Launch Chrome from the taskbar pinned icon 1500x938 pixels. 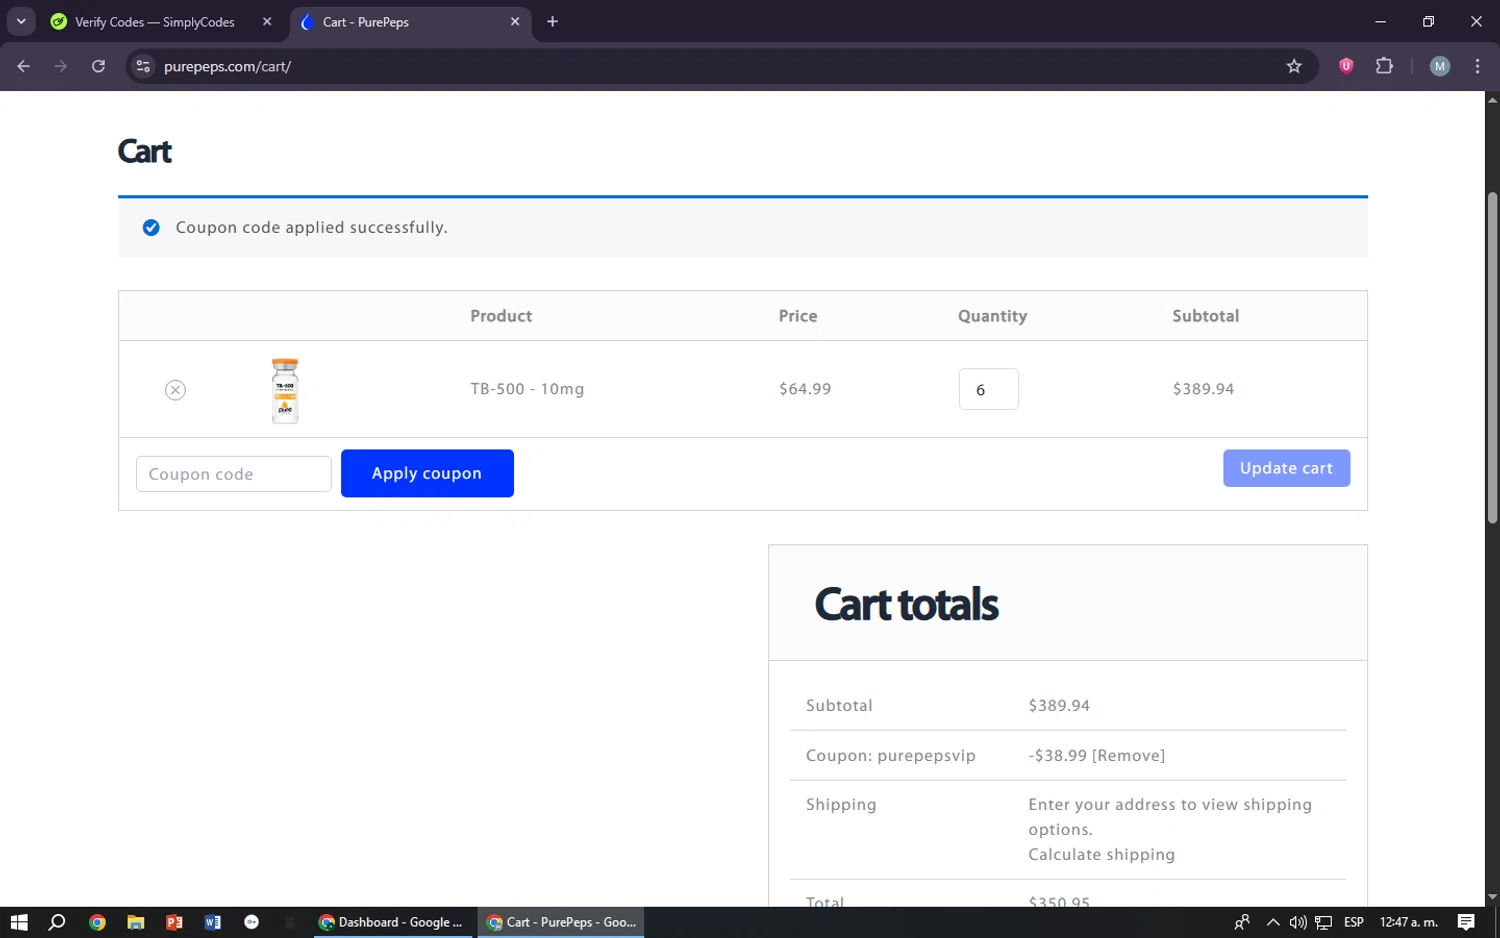(97, 922)
